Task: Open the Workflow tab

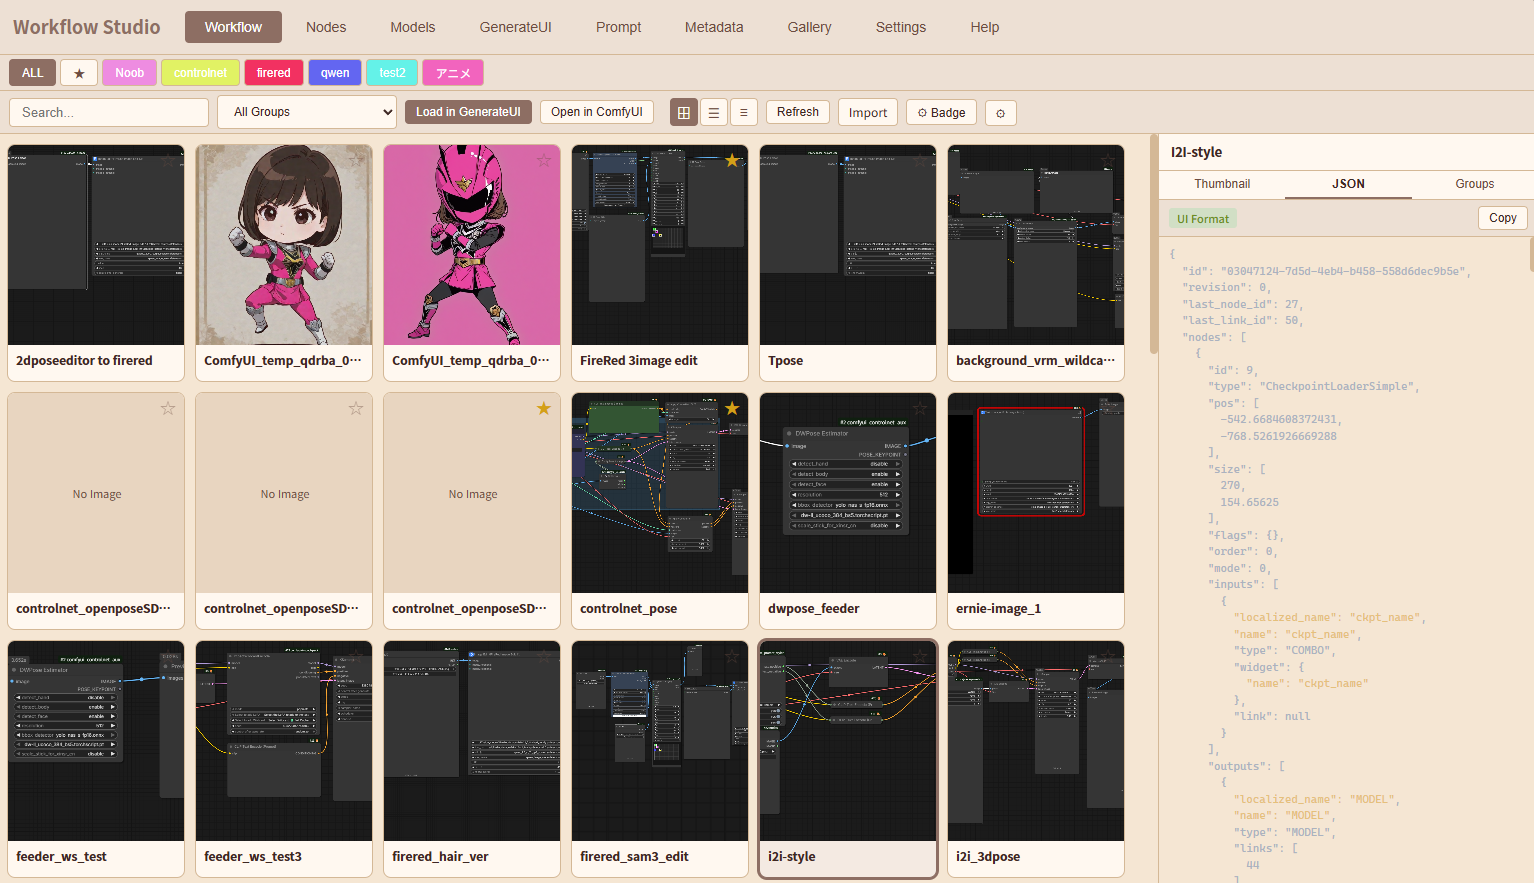Action: (x=233, y=27)
